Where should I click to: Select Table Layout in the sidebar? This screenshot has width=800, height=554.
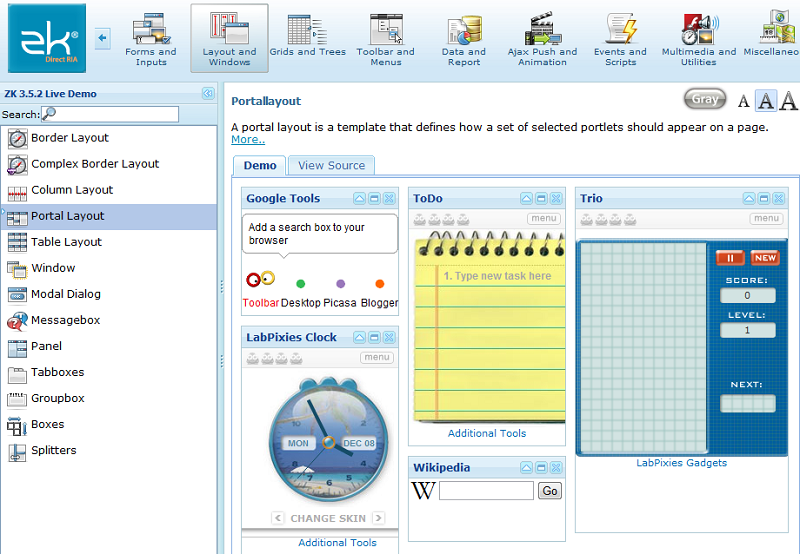coord(109,242)
